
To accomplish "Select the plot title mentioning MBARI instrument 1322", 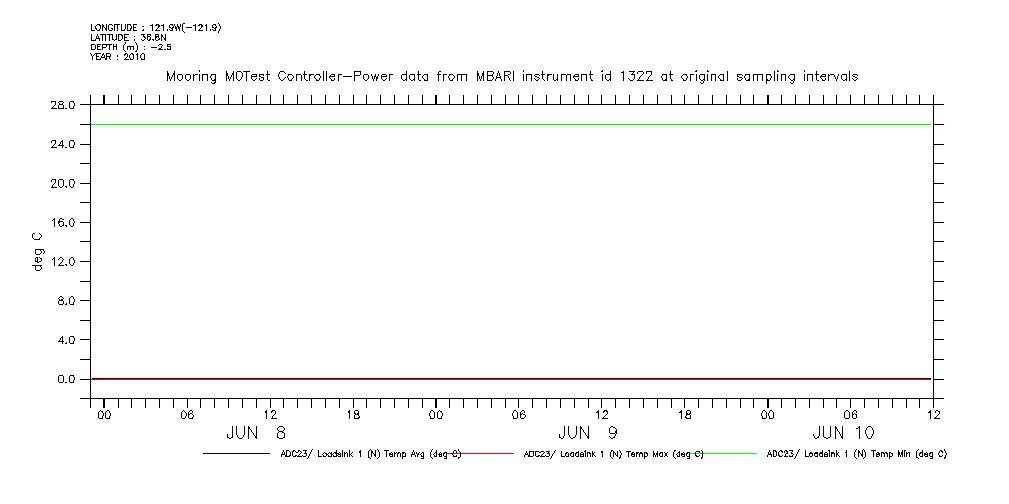I will 511,77.
